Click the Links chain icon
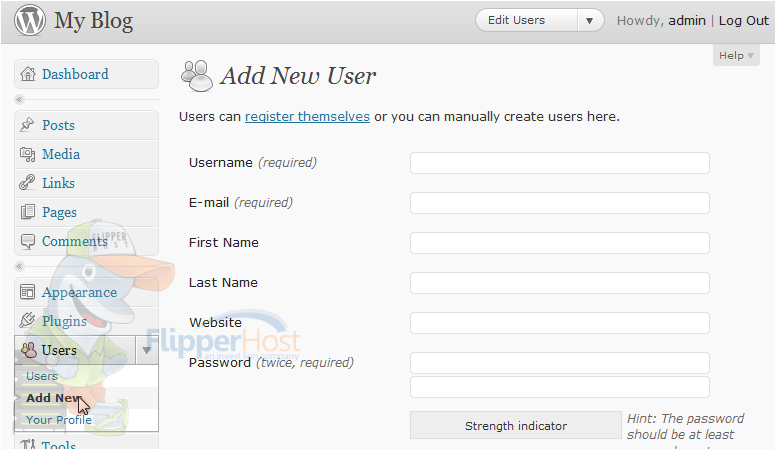The image size is (776, 450). click(27, 183)
